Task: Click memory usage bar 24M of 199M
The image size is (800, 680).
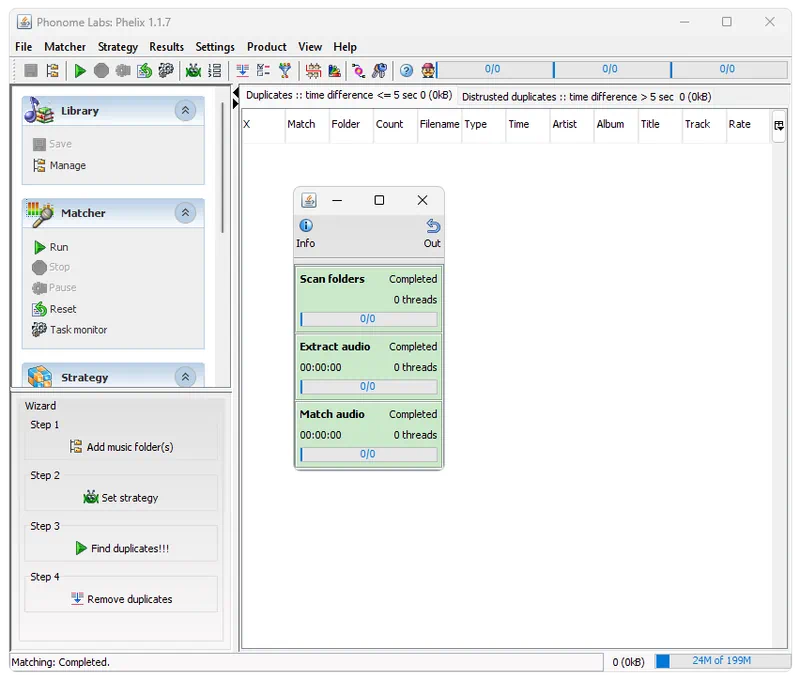Action: pyautogui.click(x=722, y=661)
